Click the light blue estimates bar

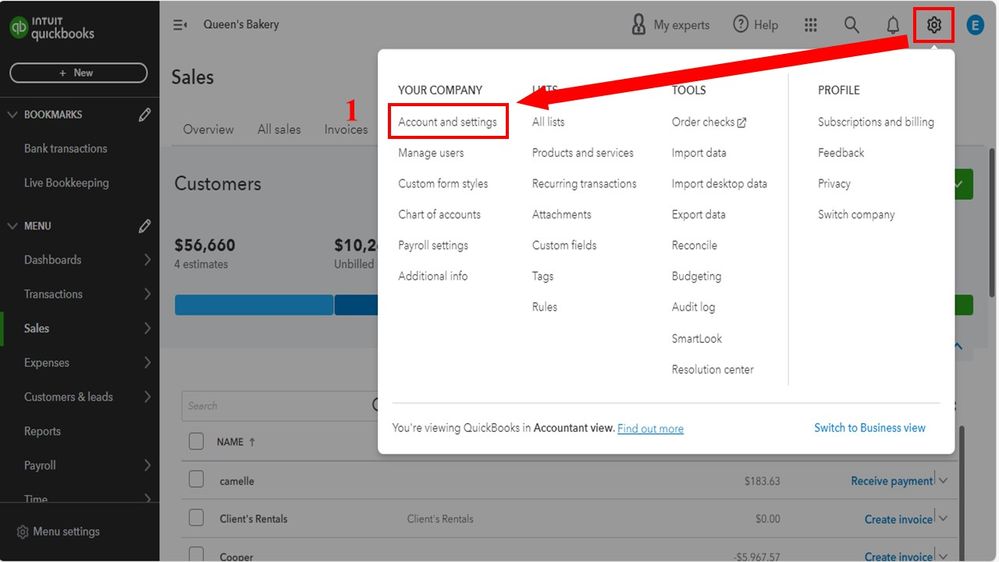(x=254, y=305)
